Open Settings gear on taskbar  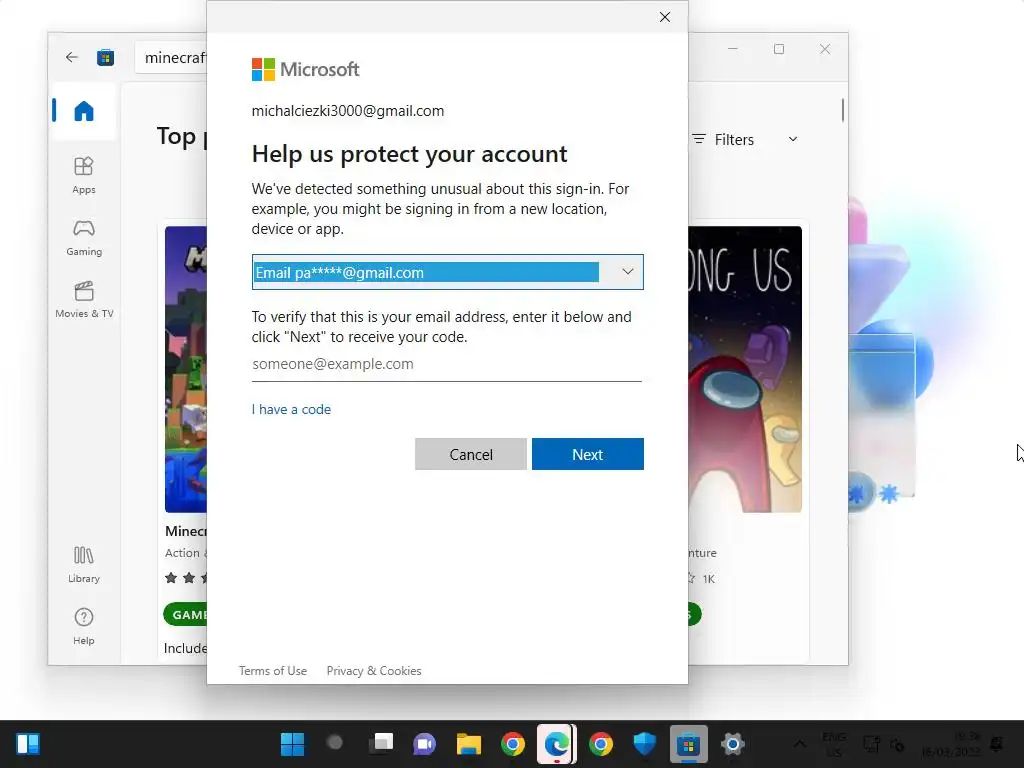tap(733, 744)
